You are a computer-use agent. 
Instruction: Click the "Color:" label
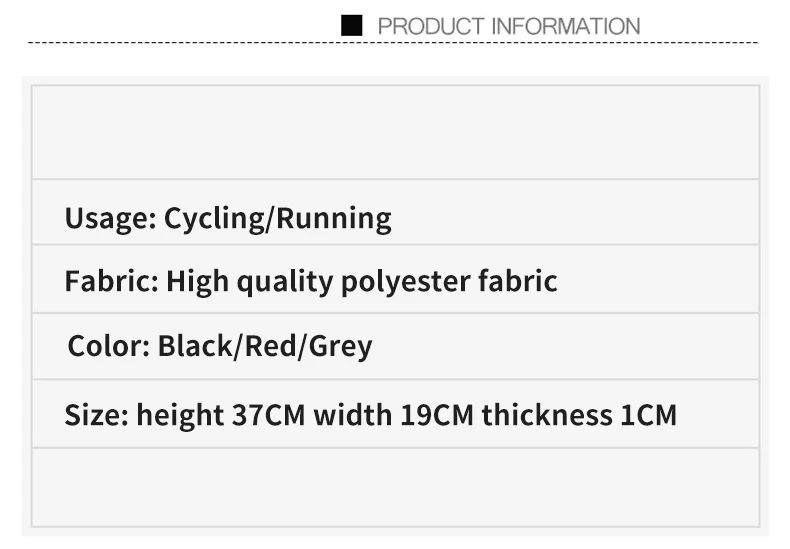coord(108,346)
